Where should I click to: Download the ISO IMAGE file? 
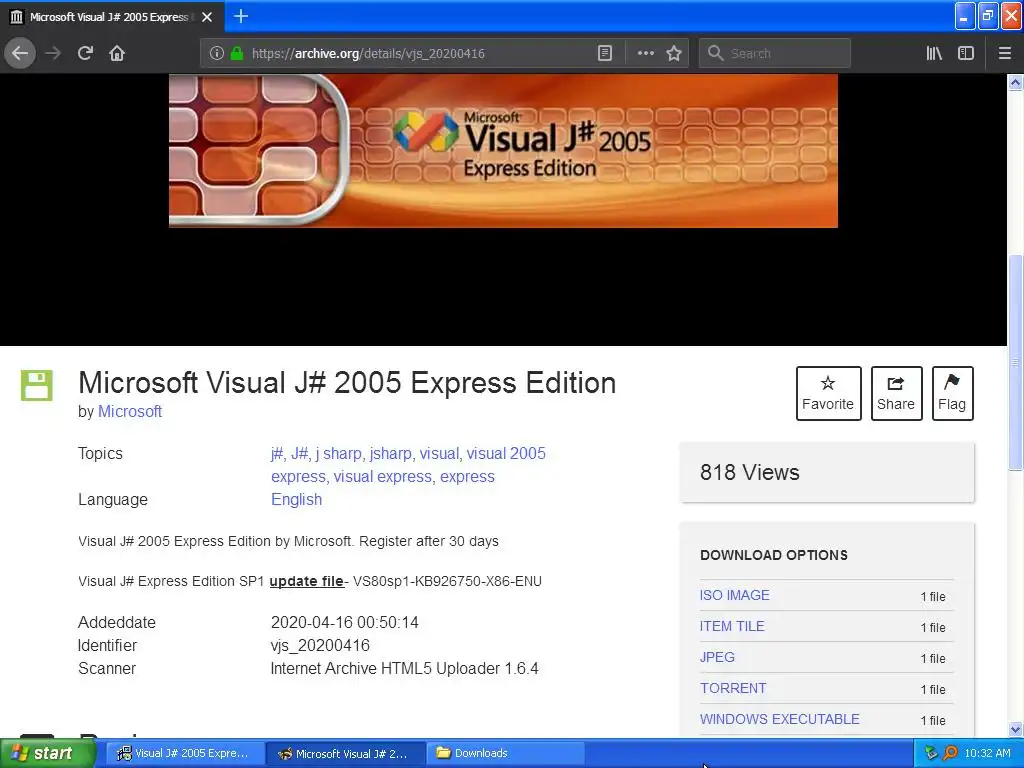(735, 595)
